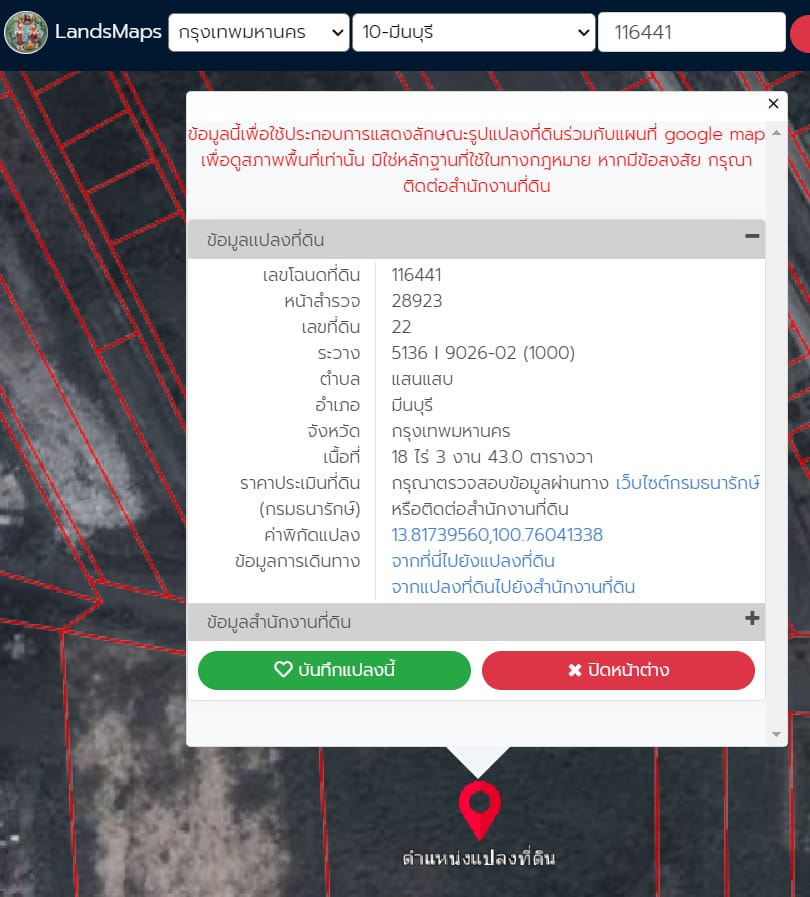Image resolution: width=810 pixels, height=897 pixels.
Task: Select the map sheet value 5136 I 9026-02 (1000)
Action: click(483, 353)
